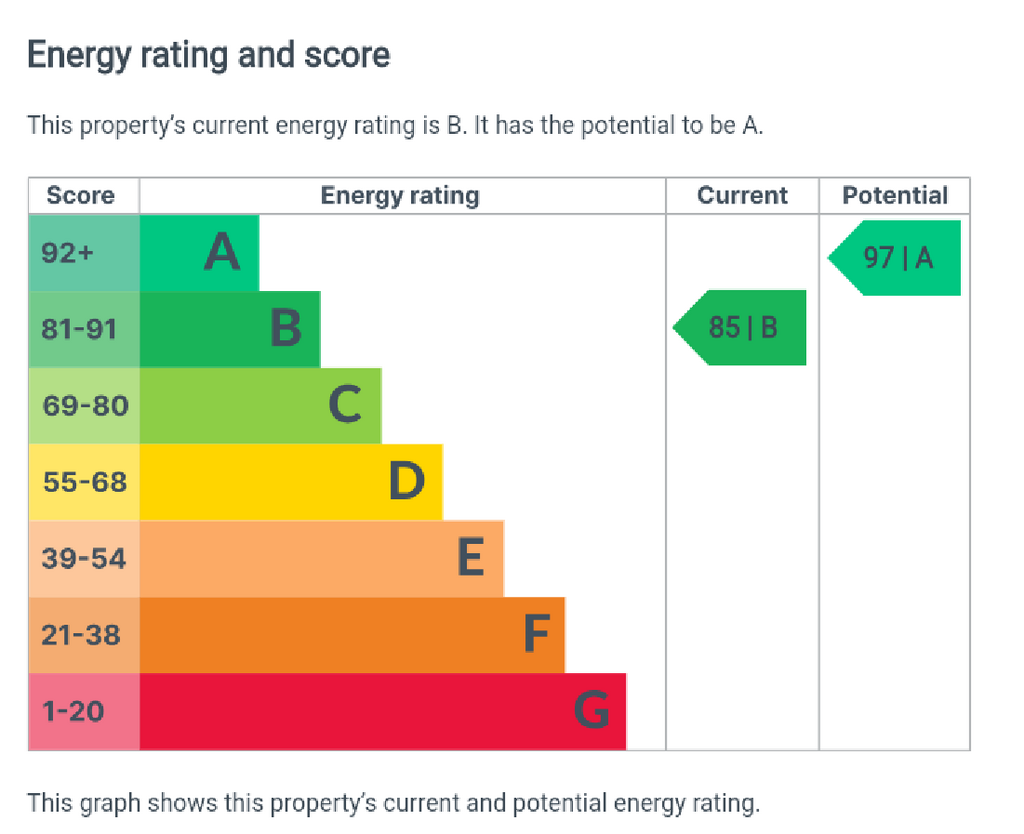Click the 69-80 score range cell

pos(84,406)
